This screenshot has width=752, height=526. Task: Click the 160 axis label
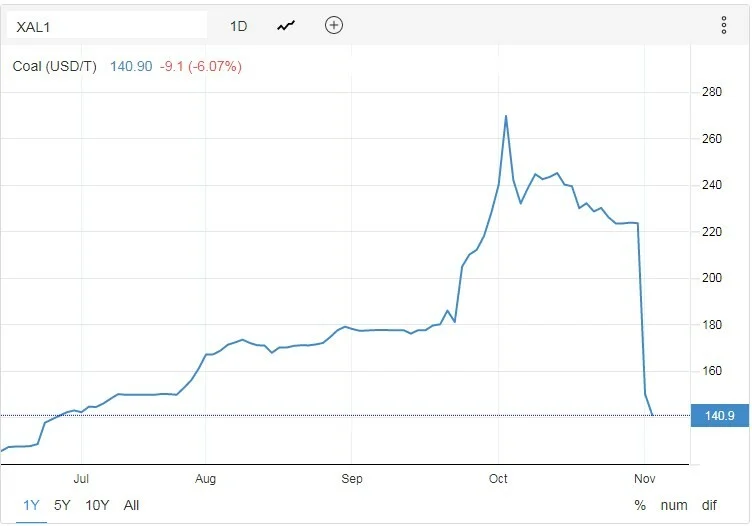tap(712, 371)
